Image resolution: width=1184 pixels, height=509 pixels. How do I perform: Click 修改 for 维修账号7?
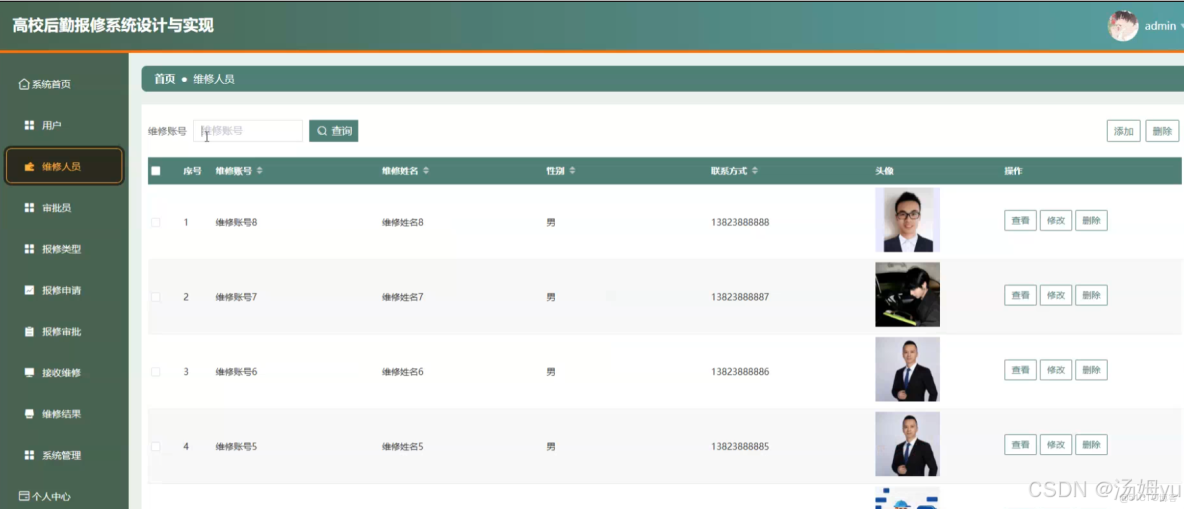click(1056, 296)
